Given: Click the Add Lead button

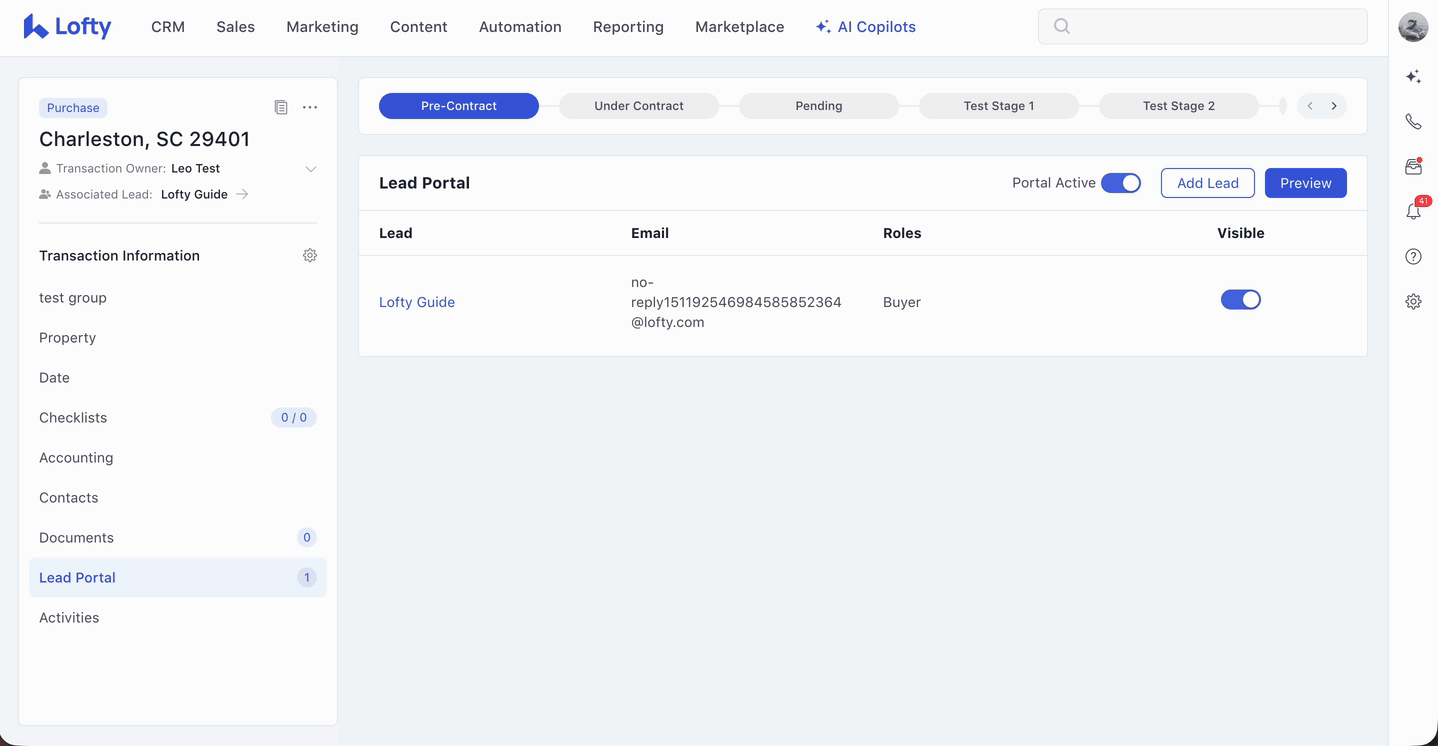Looking at the screenshot, I should coord(1207,183).
